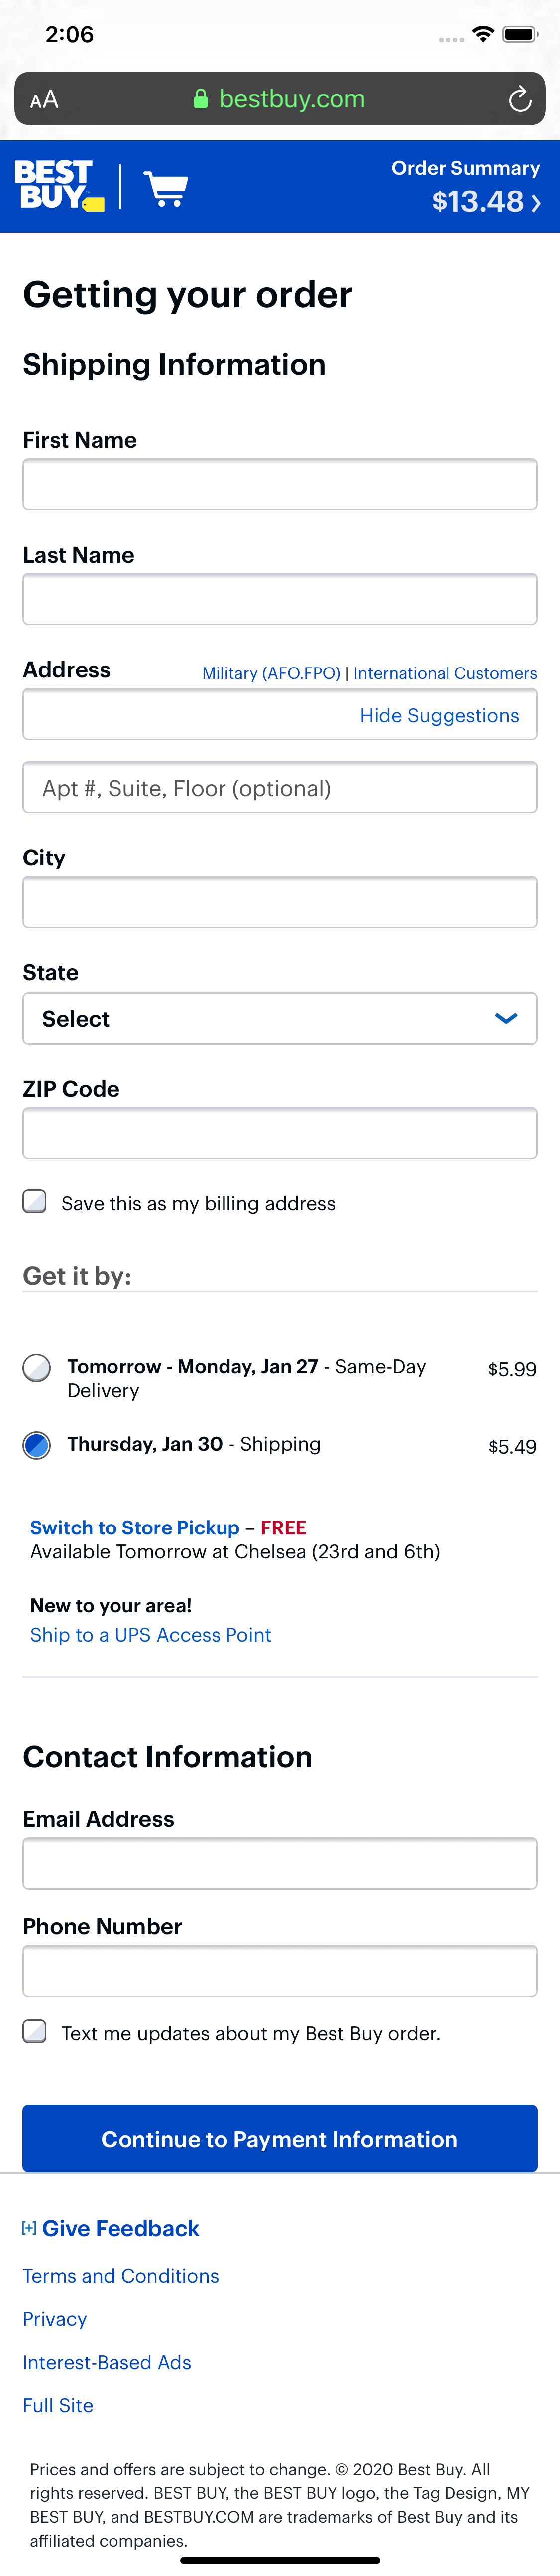Switch to the Full Site view

click(x=57, y=2405)
